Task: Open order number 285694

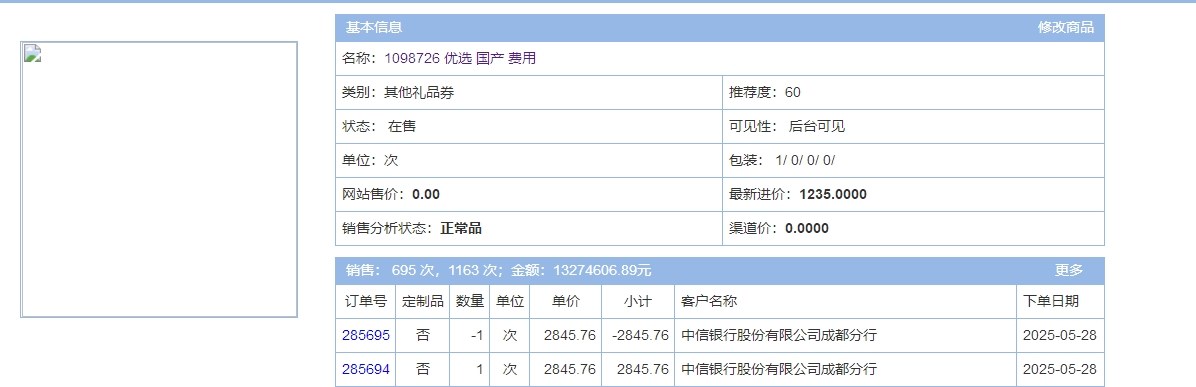Action: [x=365, y=369]
